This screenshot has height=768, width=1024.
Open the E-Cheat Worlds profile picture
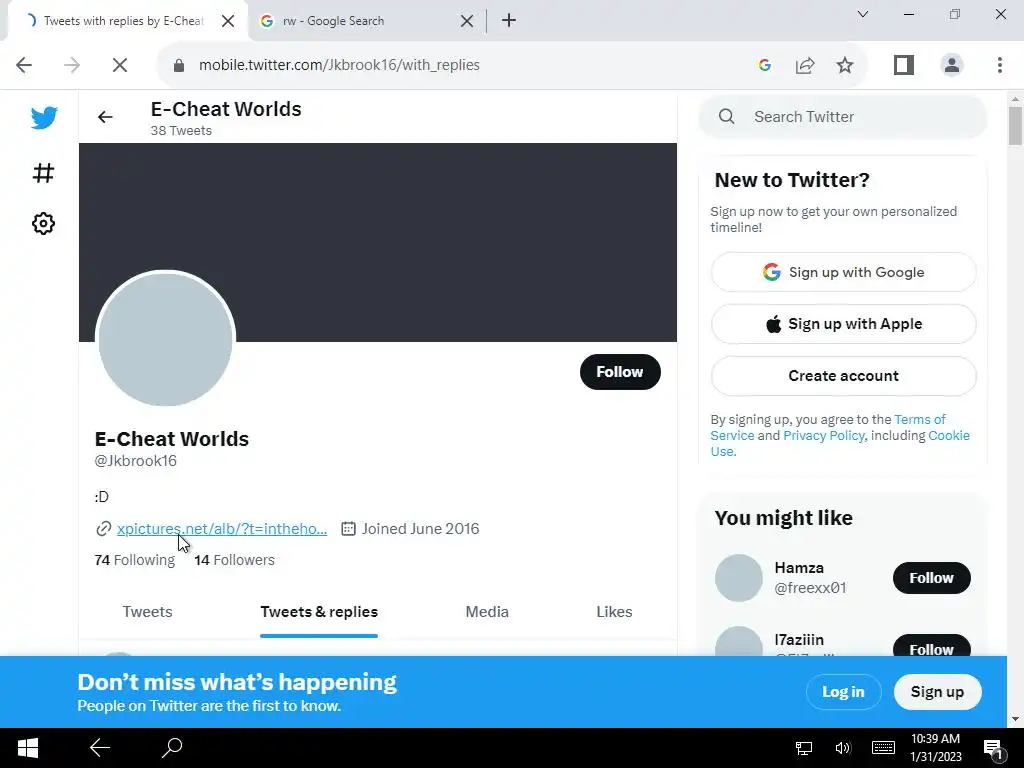point(165,338)
